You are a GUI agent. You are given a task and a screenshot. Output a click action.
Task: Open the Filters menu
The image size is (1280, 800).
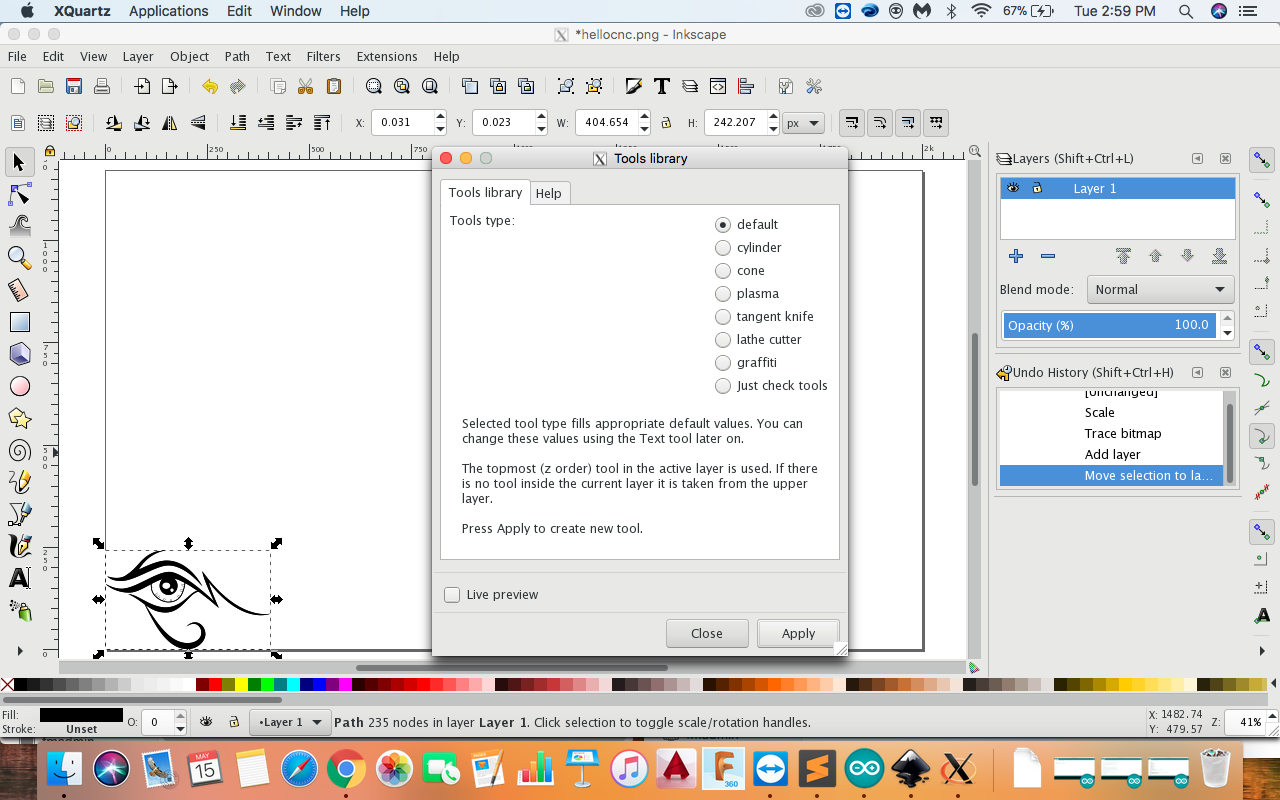point(323,56)
